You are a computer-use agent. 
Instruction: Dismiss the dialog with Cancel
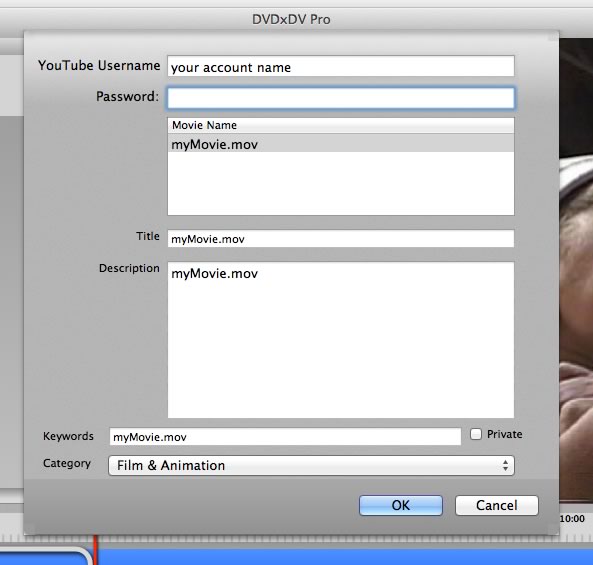tap(497, 505)
